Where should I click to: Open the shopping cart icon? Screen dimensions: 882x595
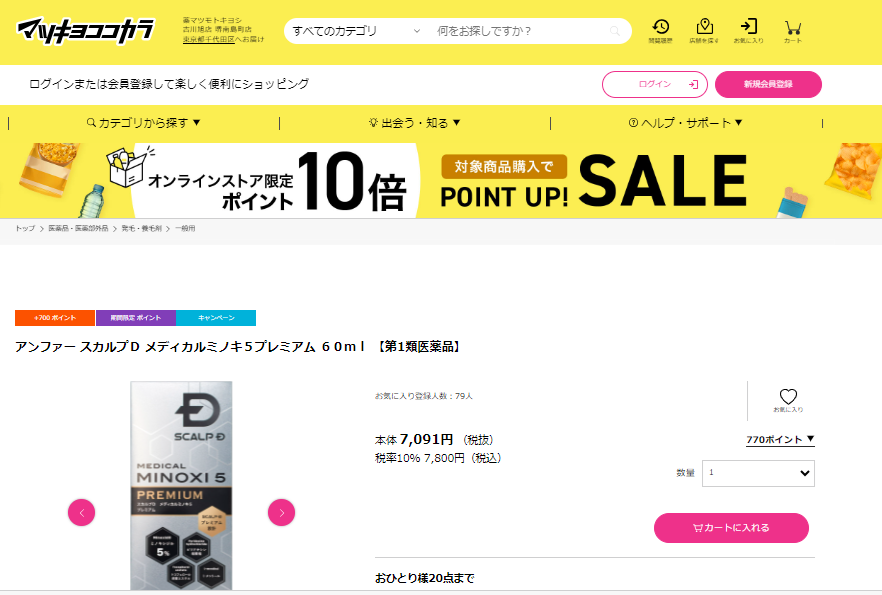tap(793, 30)
